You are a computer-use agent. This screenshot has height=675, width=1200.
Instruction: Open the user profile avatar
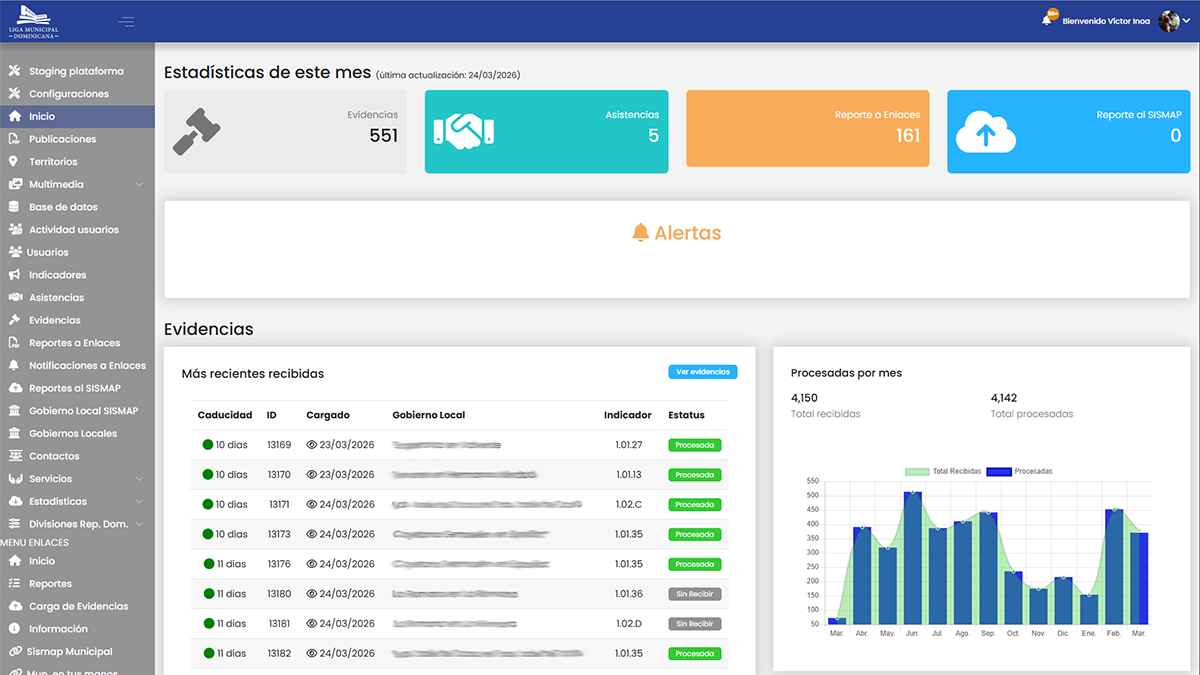coord(1168,21)
